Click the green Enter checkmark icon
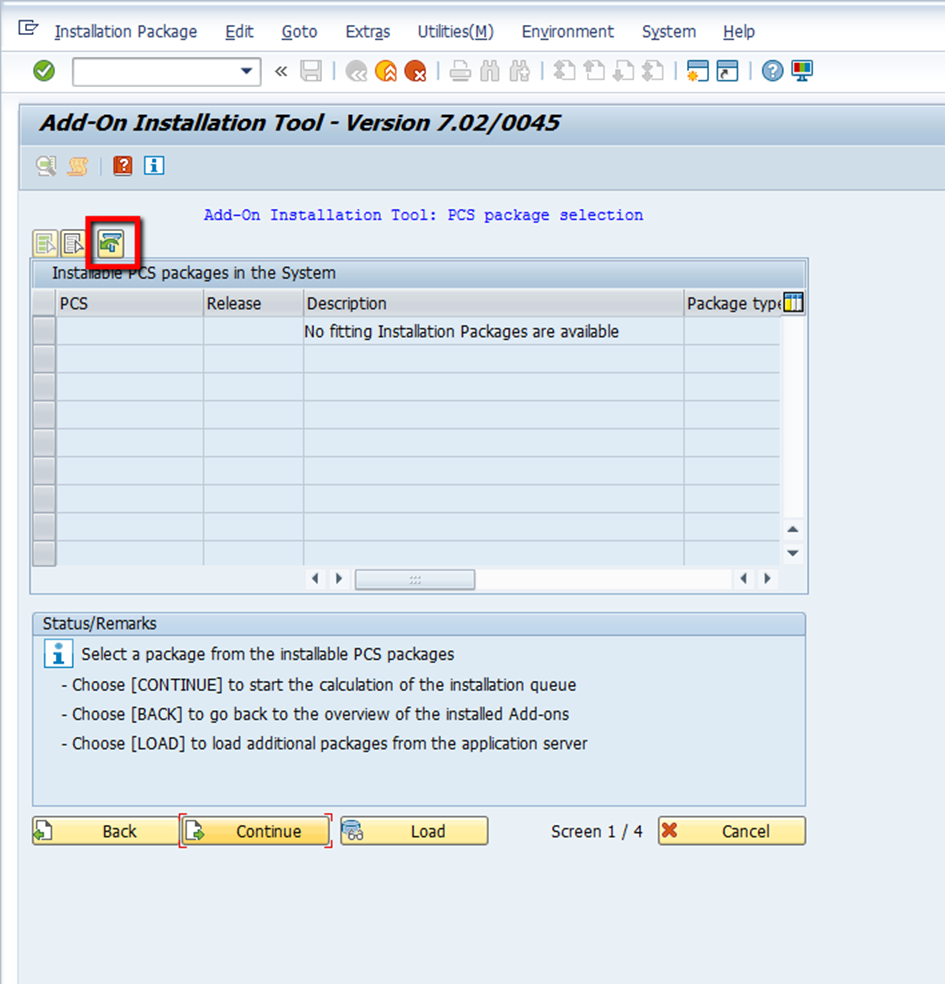 click(x=44, y=71)
